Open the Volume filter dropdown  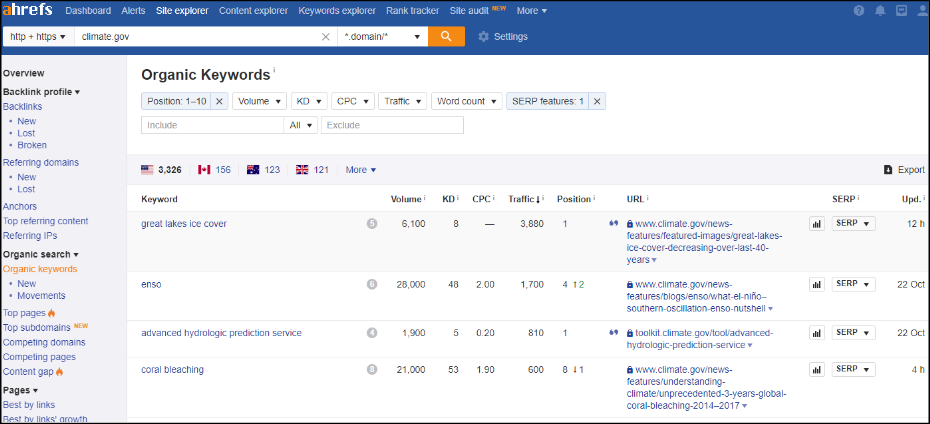tap(260, 101)
